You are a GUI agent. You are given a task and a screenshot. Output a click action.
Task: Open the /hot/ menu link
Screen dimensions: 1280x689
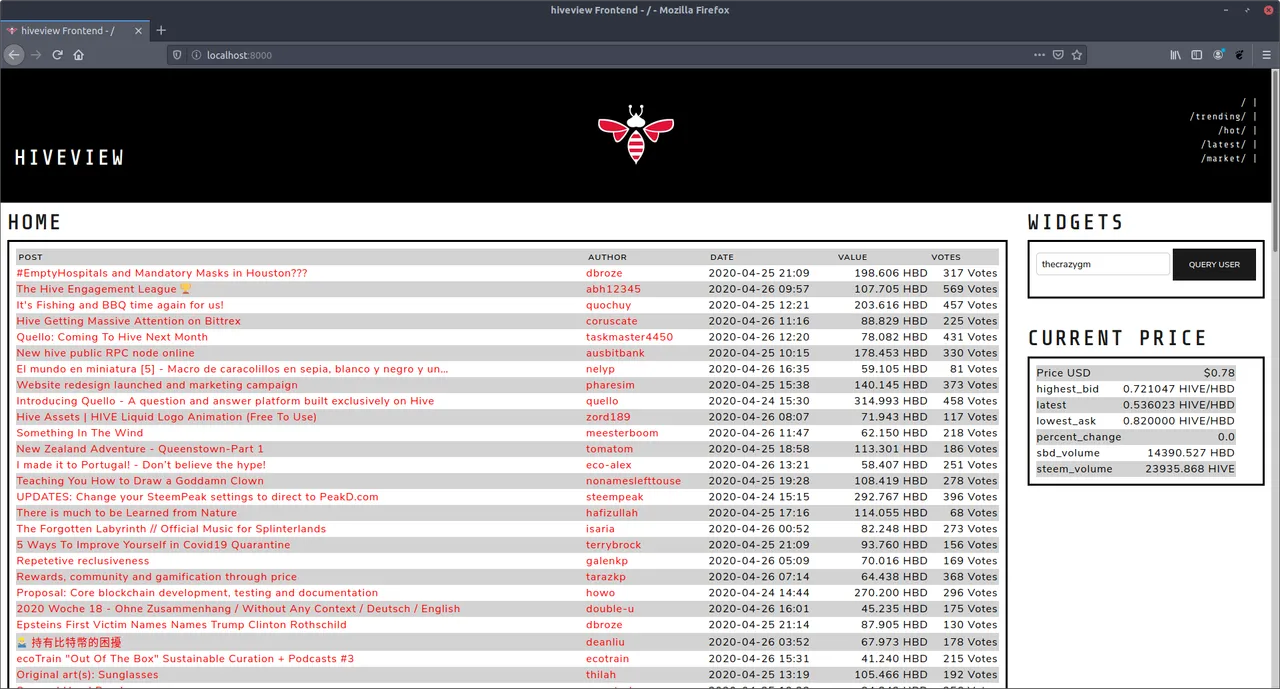click(x=1232, y=130)
